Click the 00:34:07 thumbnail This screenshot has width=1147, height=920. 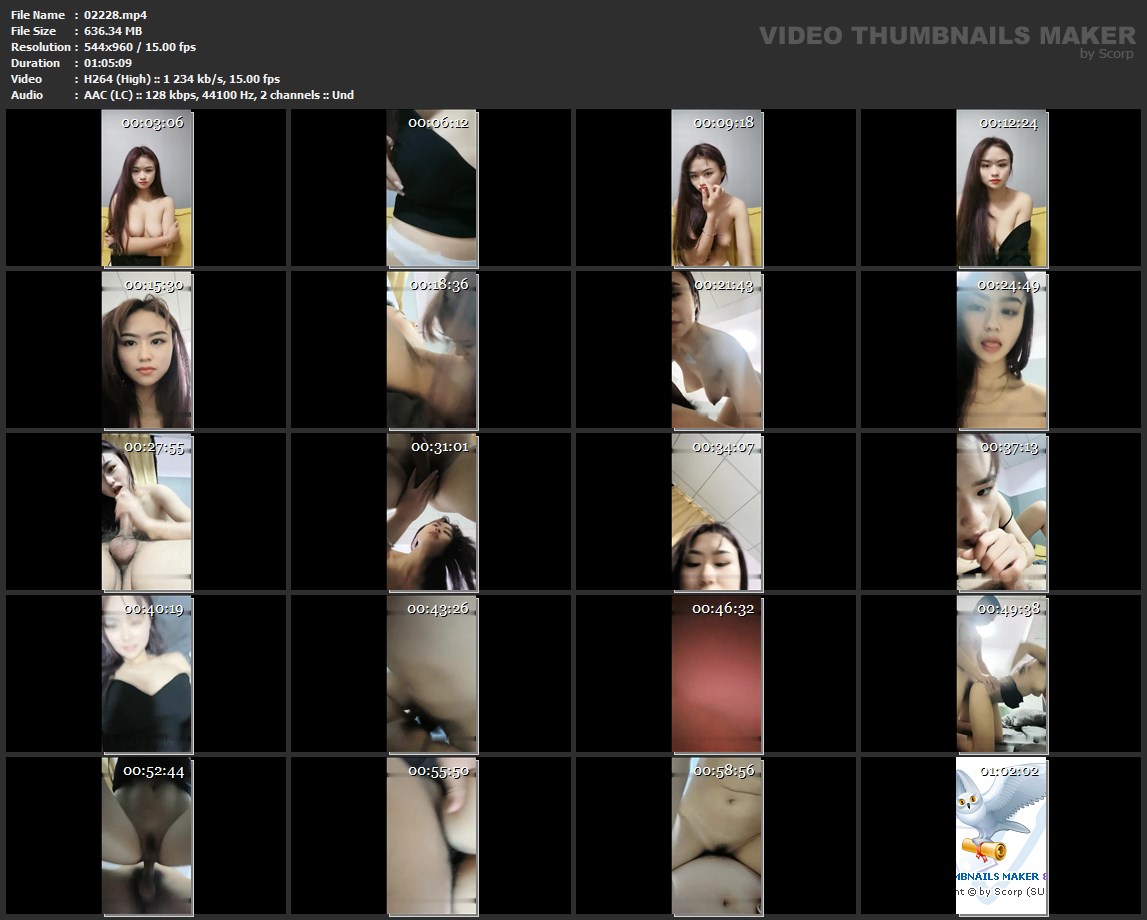coord(716,512)
